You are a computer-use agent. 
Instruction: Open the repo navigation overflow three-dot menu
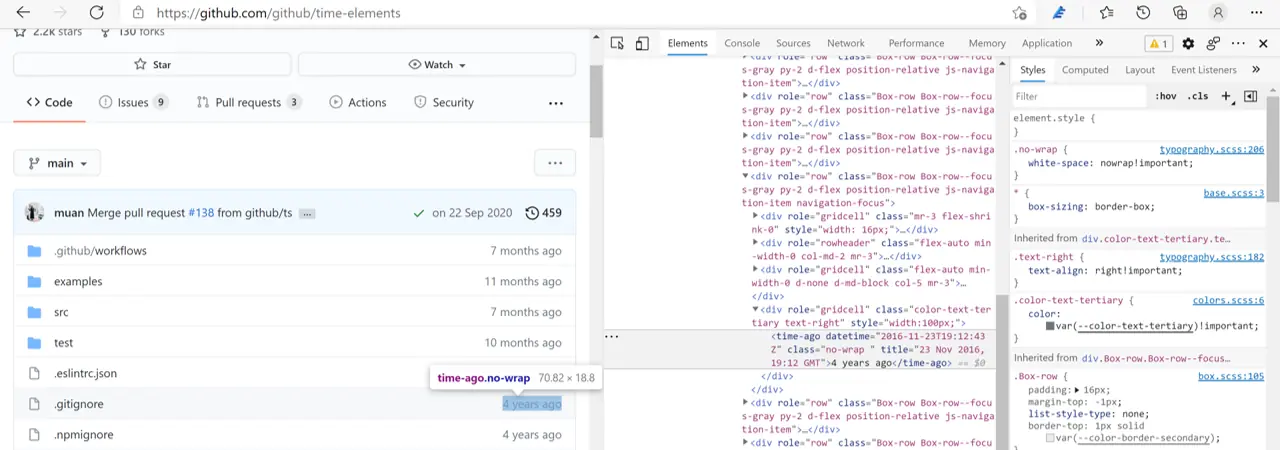tap(555, 102)
